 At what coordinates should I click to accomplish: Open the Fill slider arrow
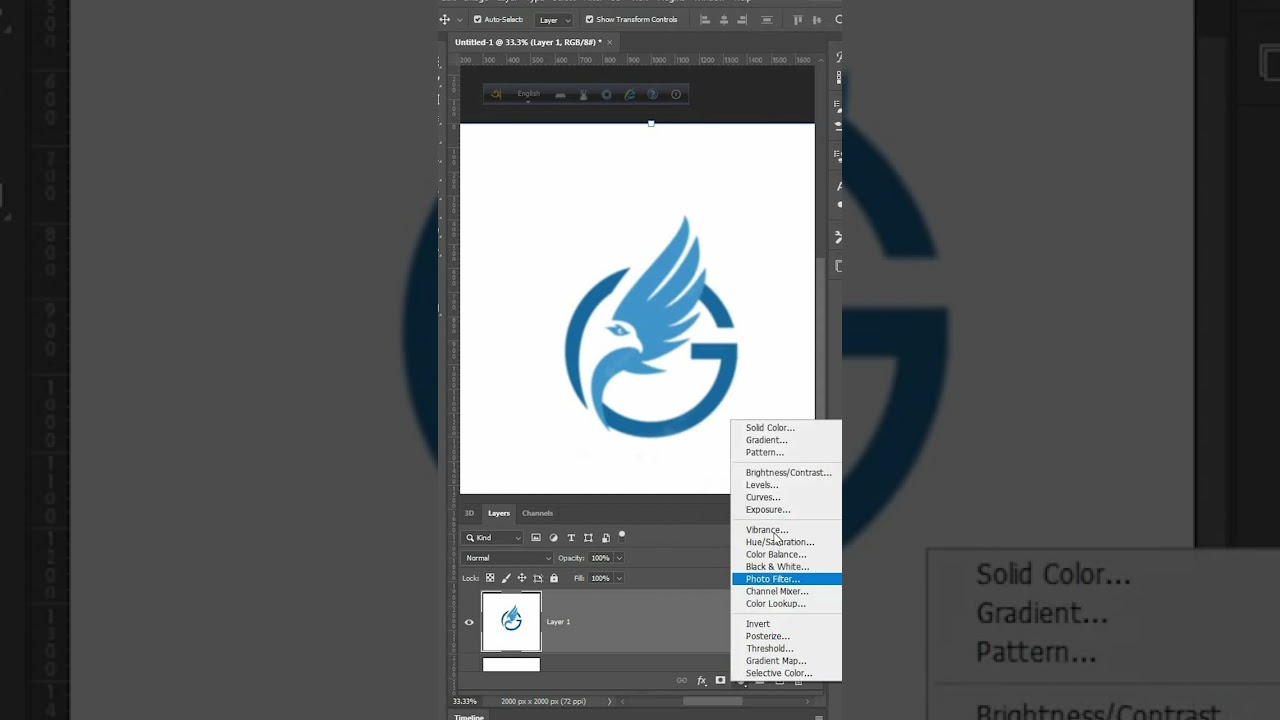[x=619, y=578]
